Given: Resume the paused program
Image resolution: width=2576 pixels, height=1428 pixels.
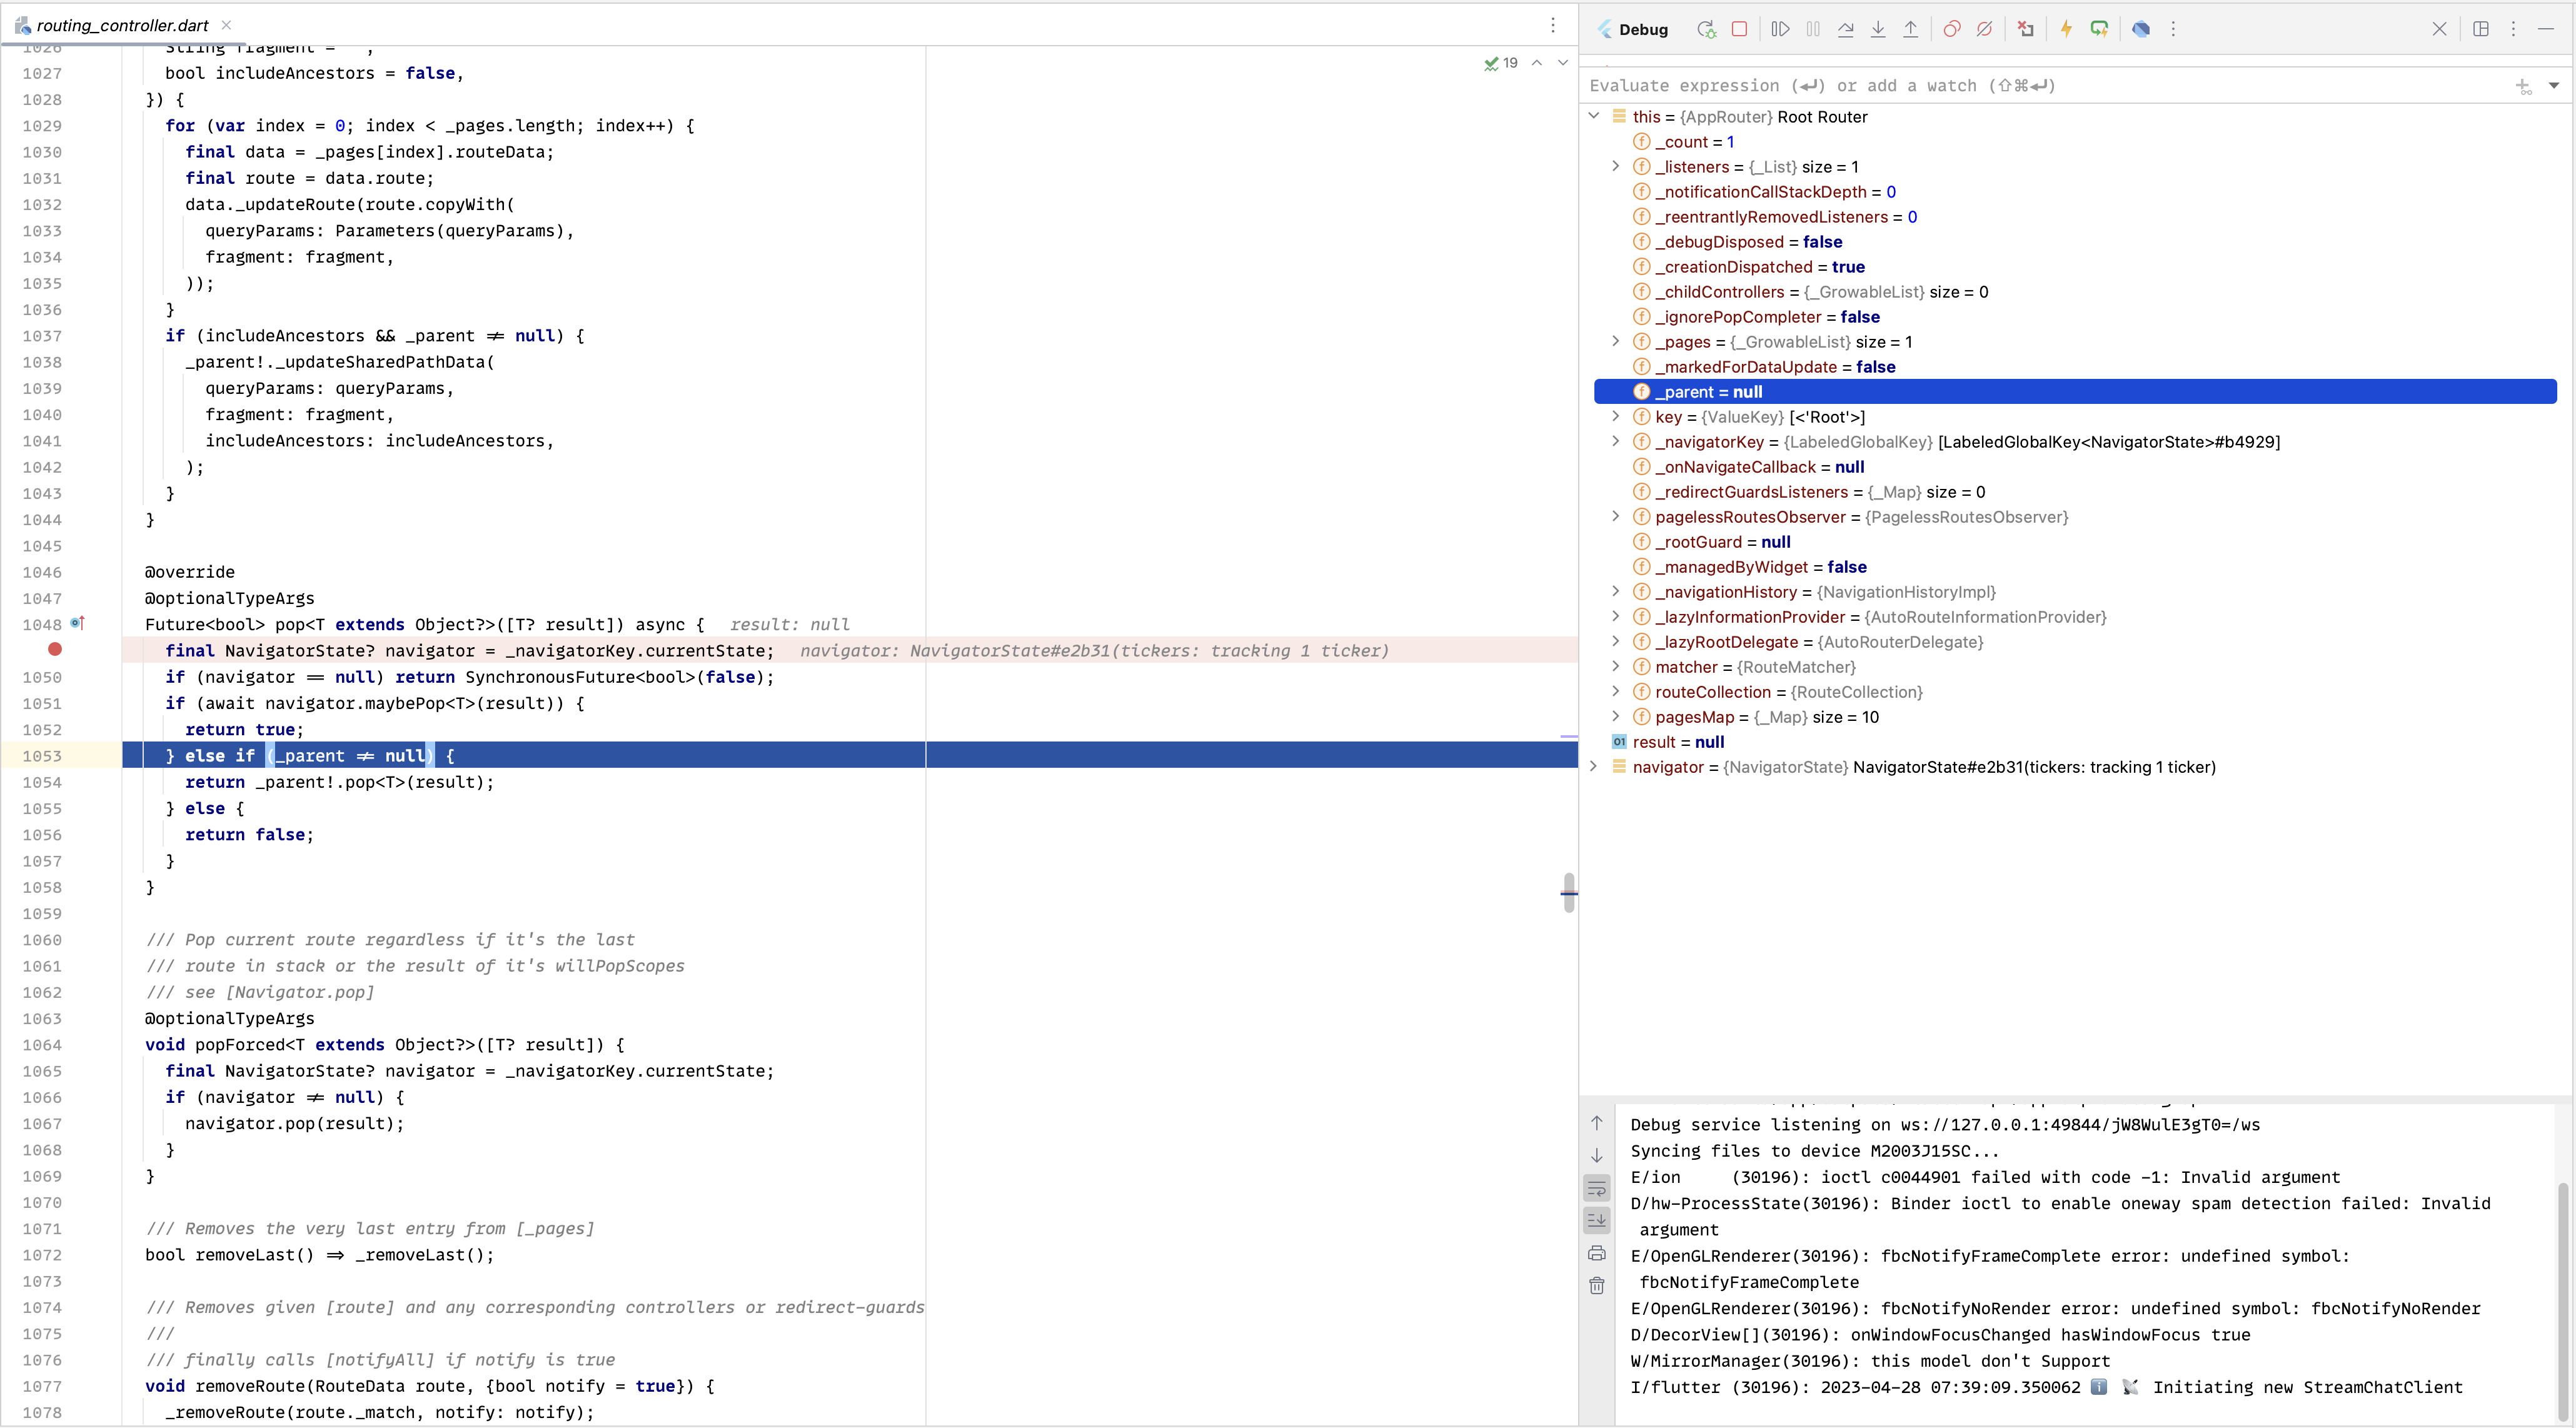Looking at the screenshot, I should 1780,29.
